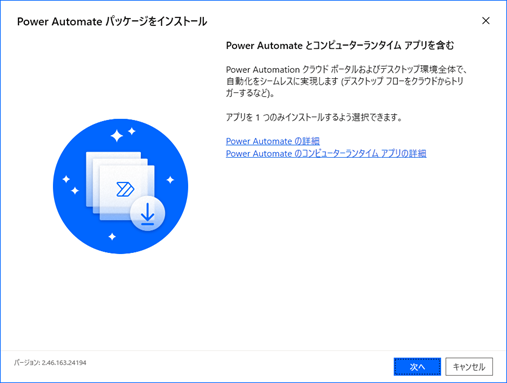Click the バージョン 2.46.163.24194 version label
The height and width of the screenshot is (383, 507).
[50, 363]
